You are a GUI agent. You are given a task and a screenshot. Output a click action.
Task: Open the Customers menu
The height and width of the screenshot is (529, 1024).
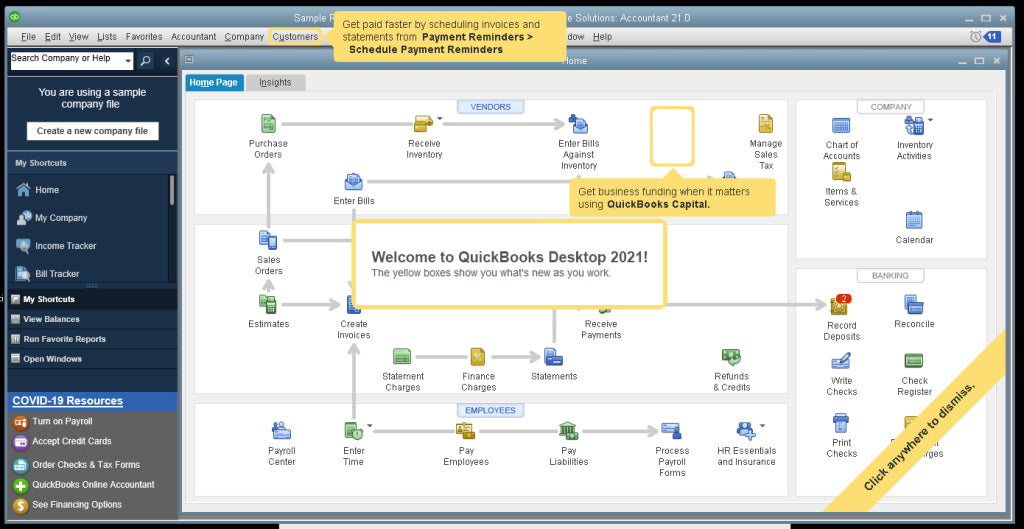(x=295, y=37)
